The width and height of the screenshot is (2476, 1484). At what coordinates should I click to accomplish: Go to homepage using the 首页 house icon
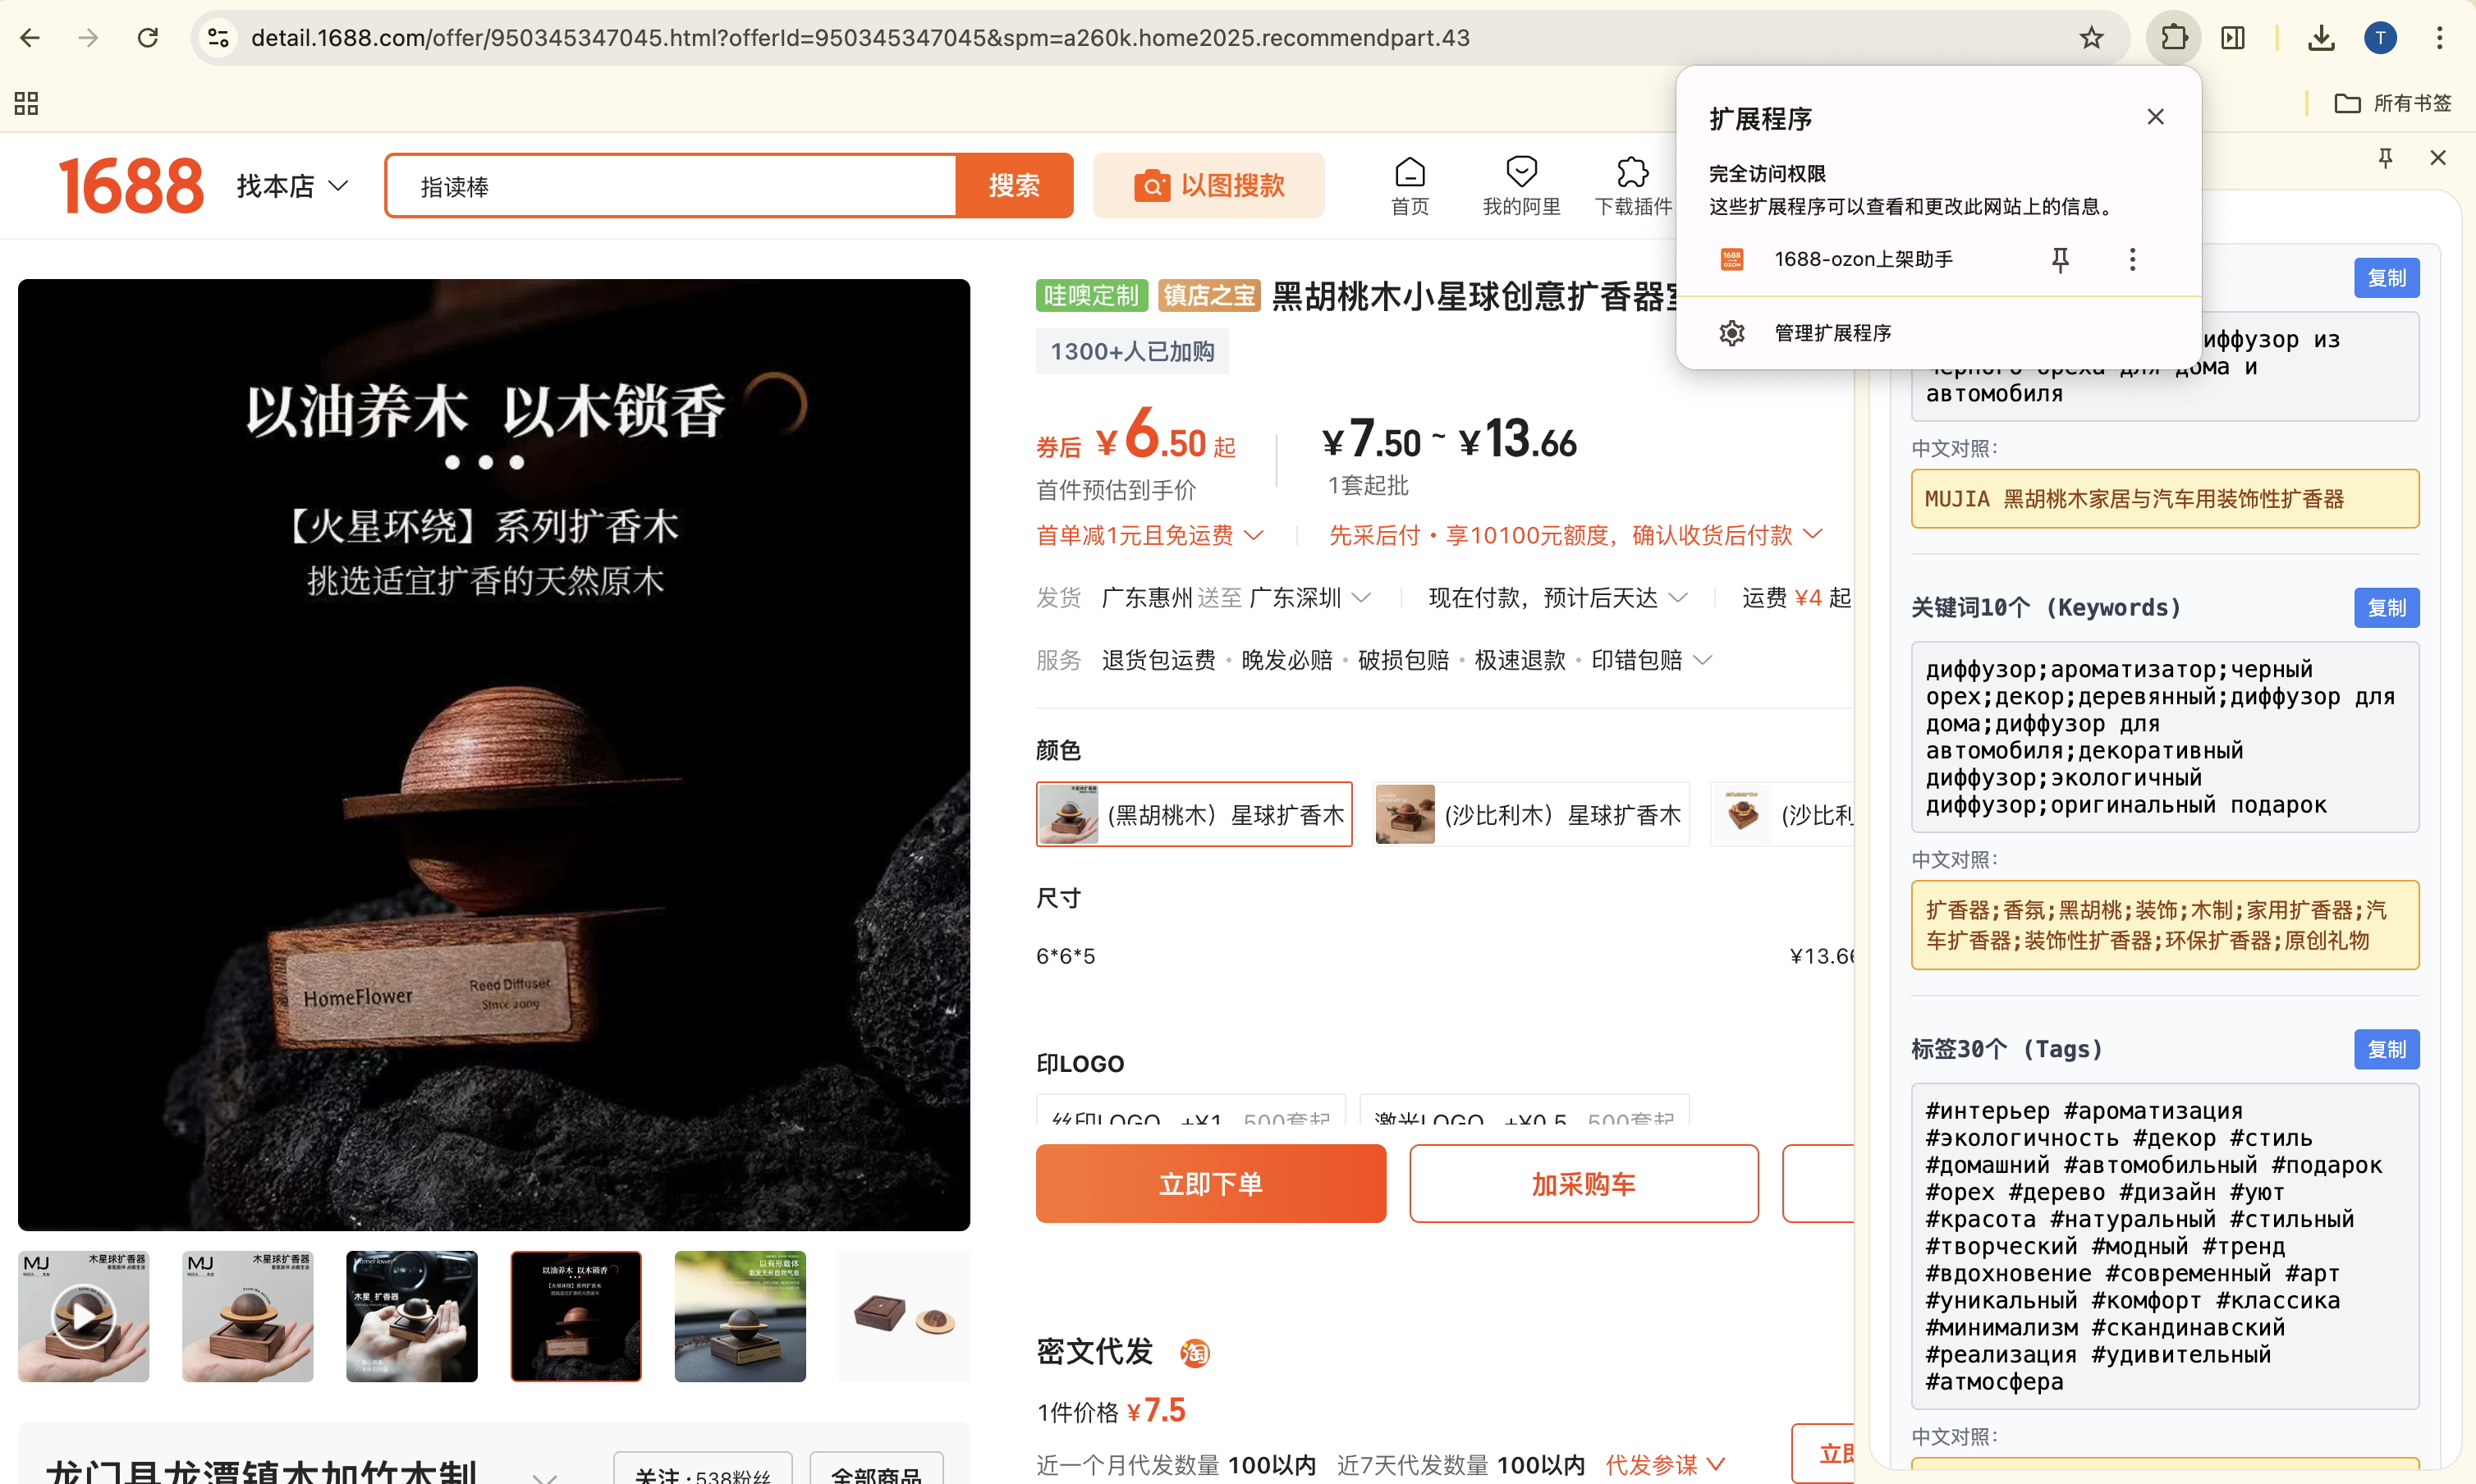[x=1409, y=172]
